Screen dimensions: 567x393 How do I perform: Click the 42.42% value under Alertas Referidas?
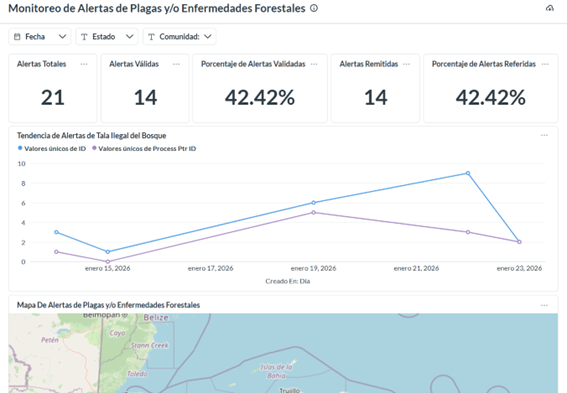(491, 97)
